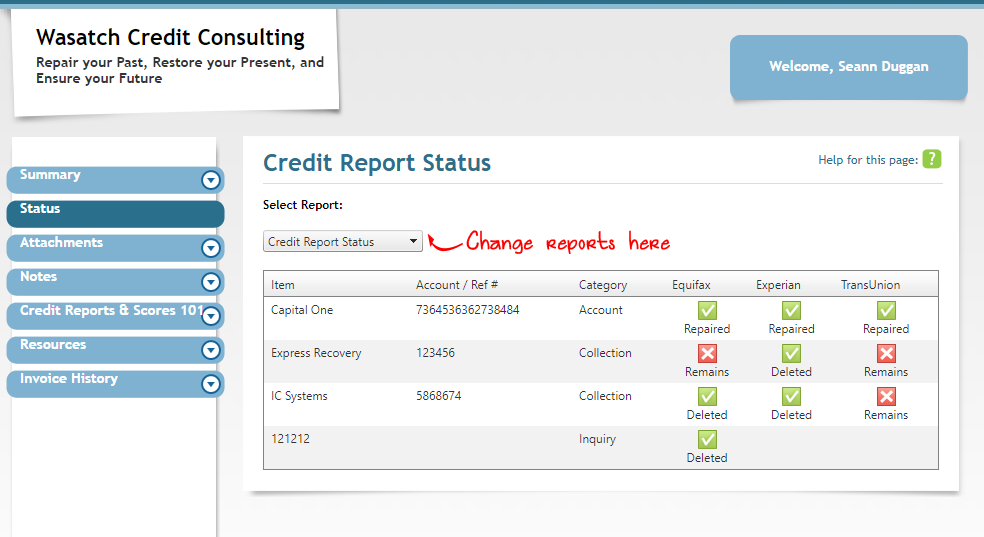Screen dimensions: 984x537
Task: Select the Express Recovery item cell
Action: [x=316, y=353]
